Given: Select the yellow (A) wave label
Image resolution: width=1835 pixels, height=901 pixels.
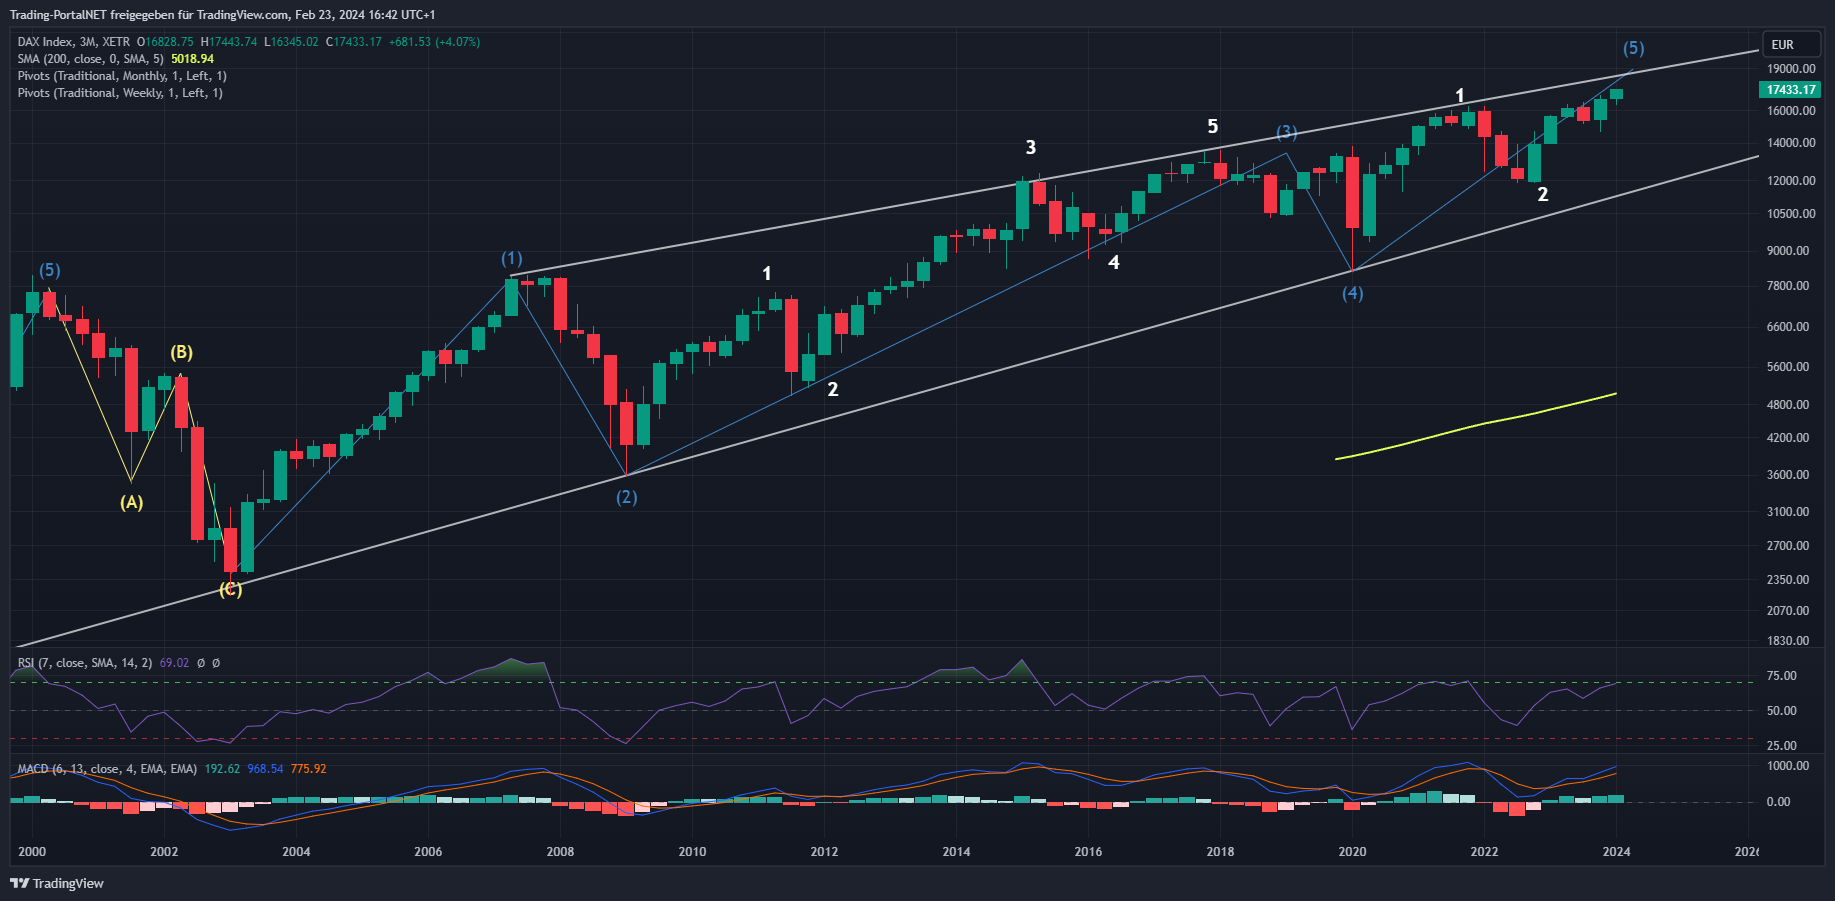Looking at the screenshot, I should [x=132, y=503].
